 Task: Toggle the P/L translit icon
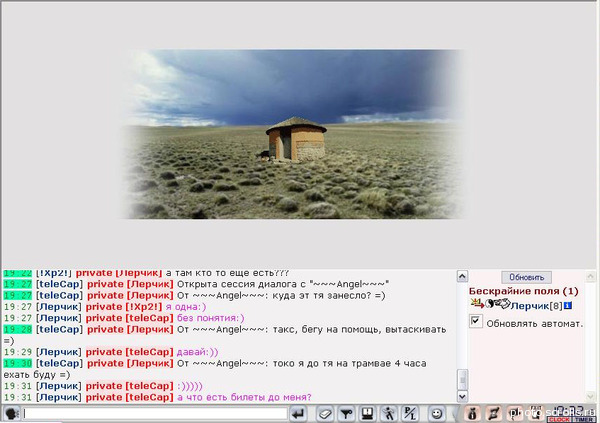point(410,413)
